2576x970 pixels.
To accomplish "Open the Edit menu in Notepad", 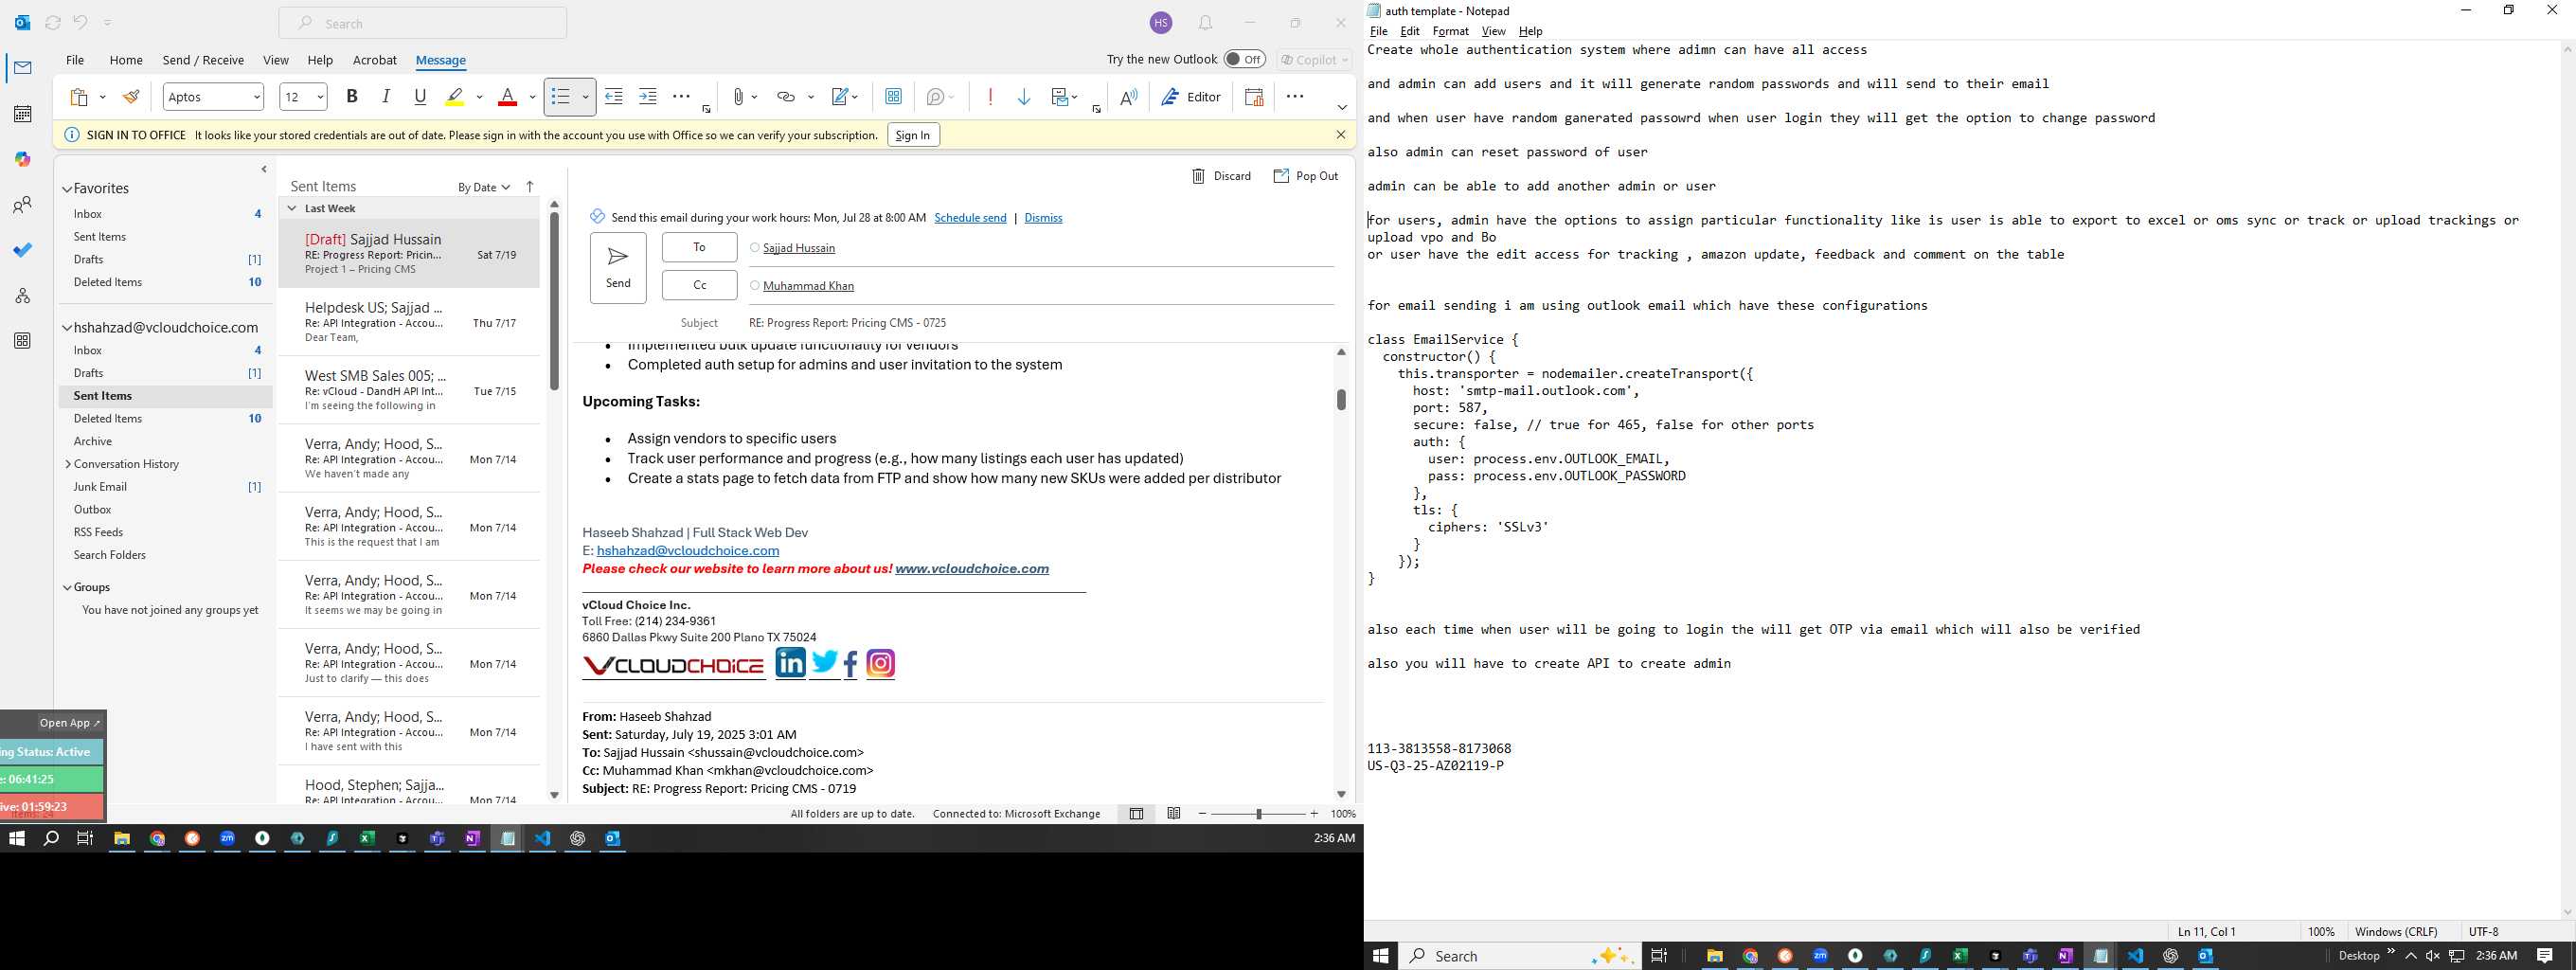I will [1410, 31].
